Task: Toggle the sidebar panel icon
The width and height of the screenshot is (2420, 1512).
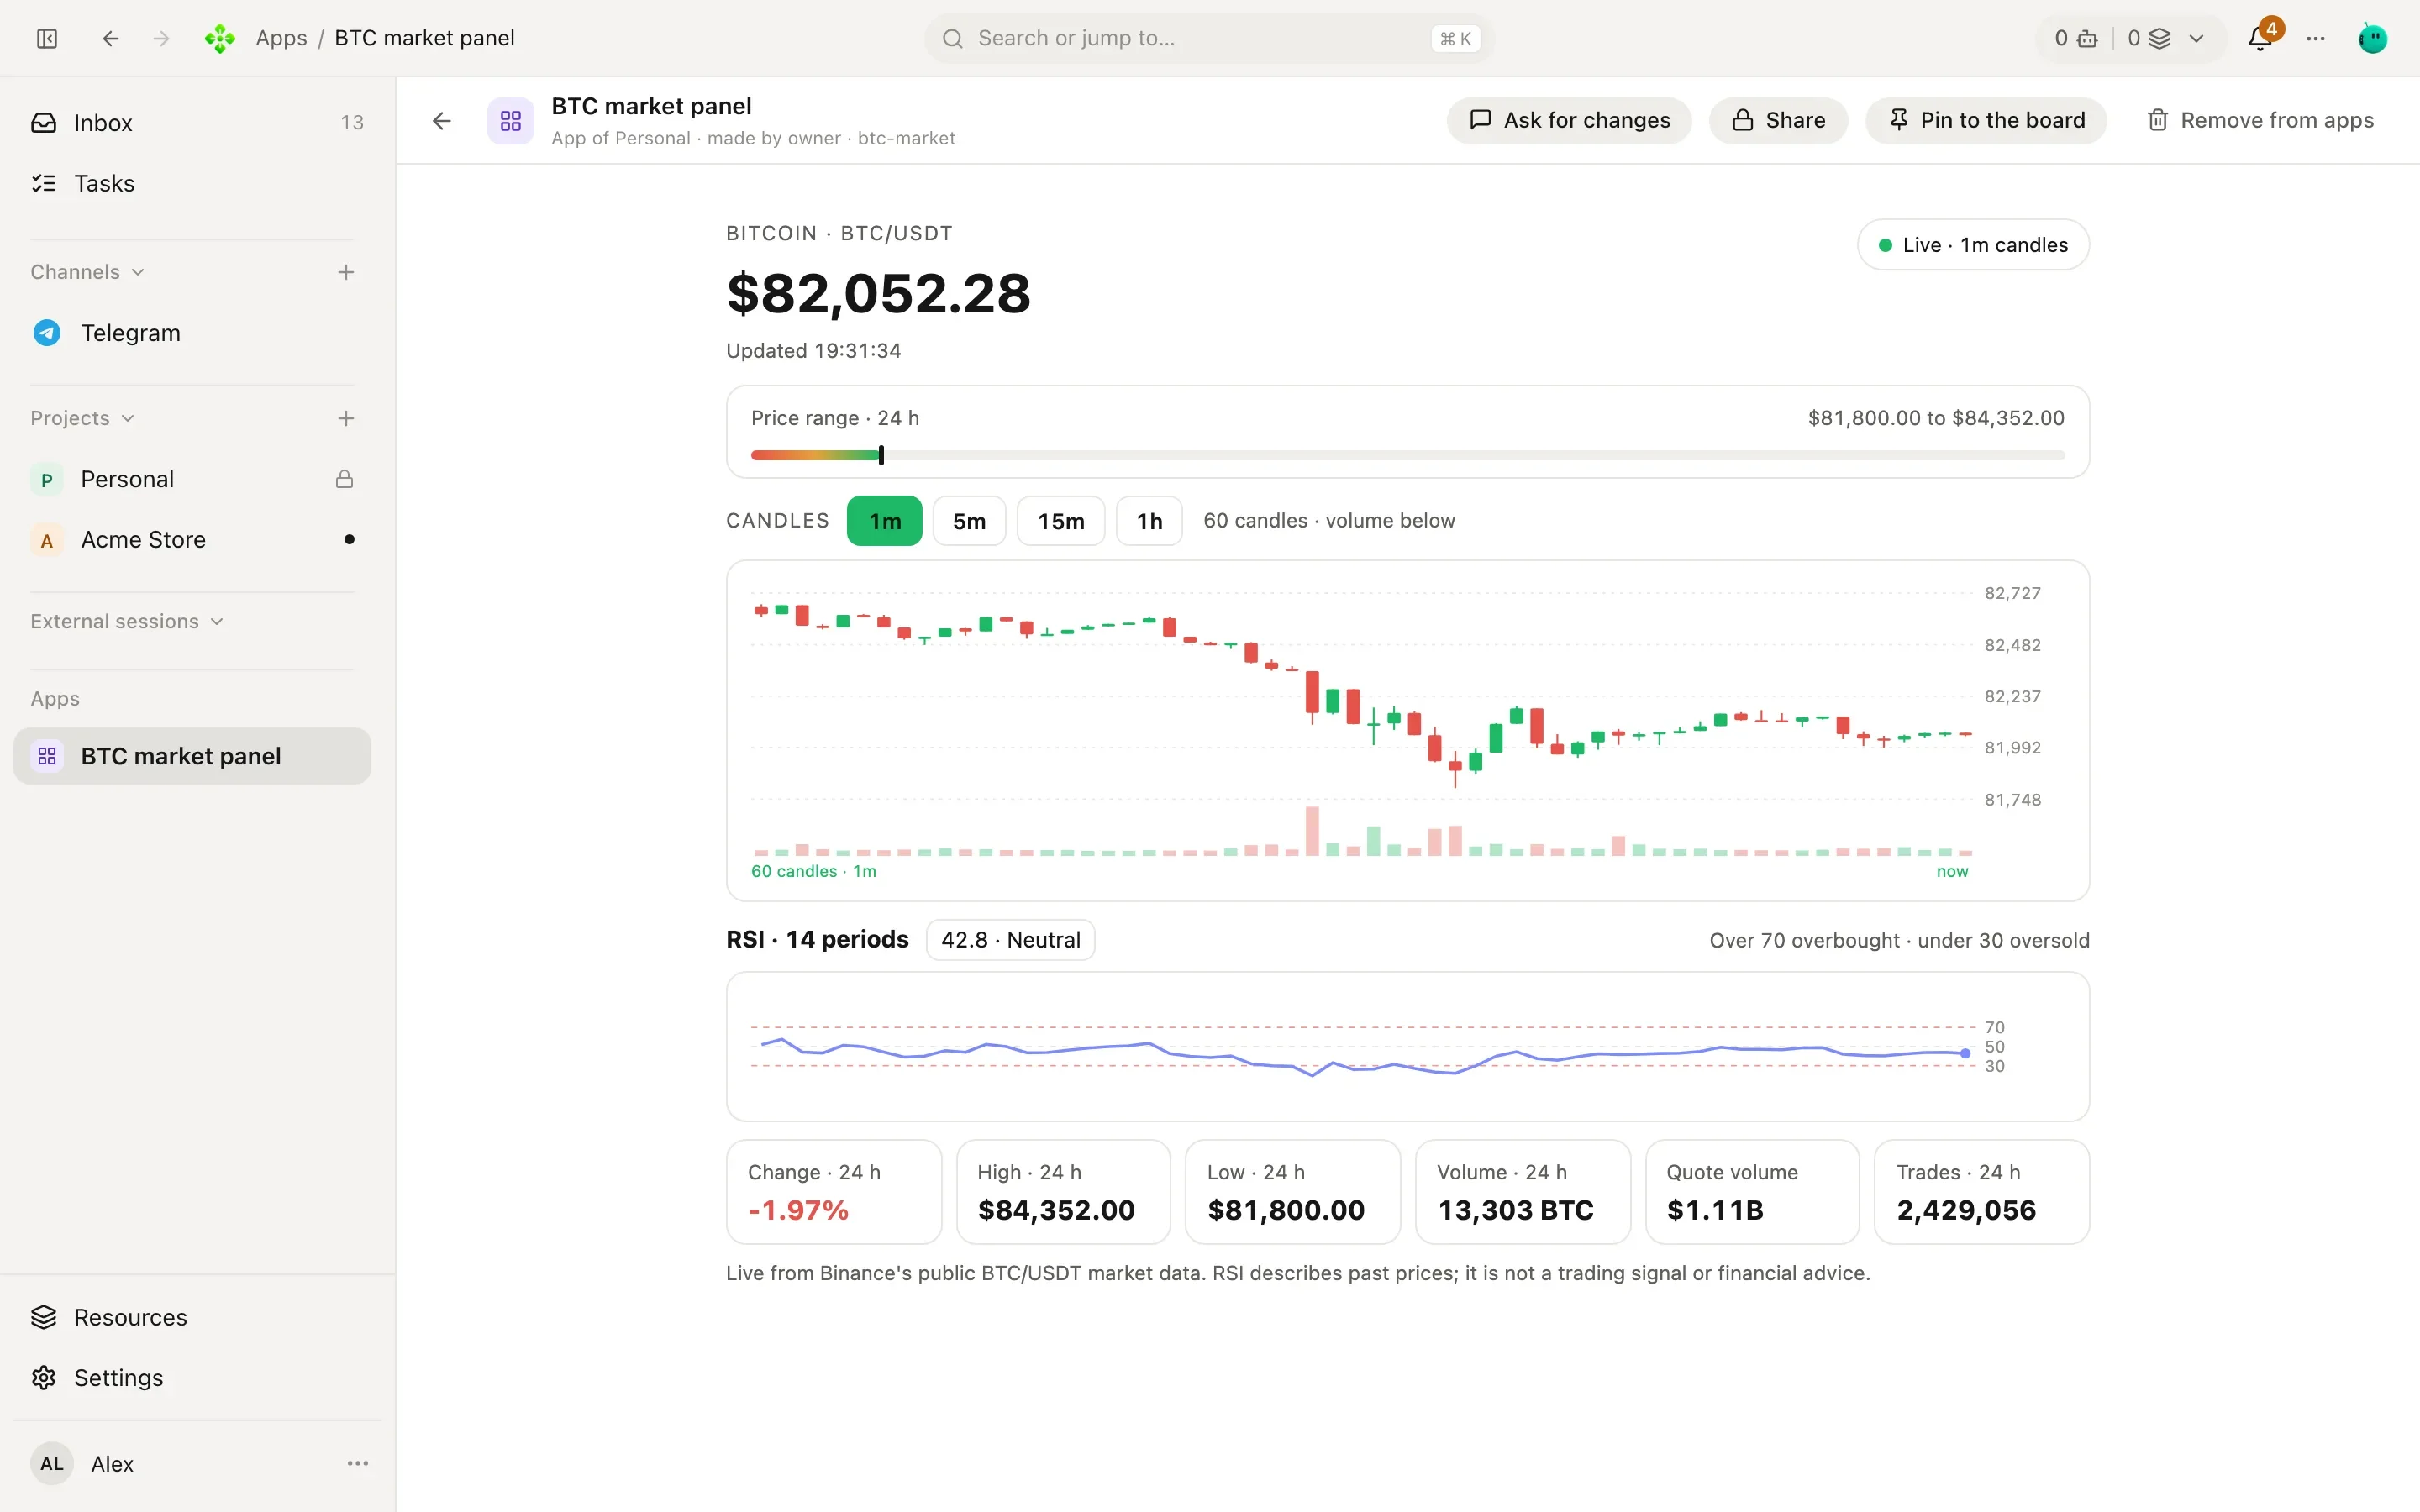Action: [x=47, y=38]
